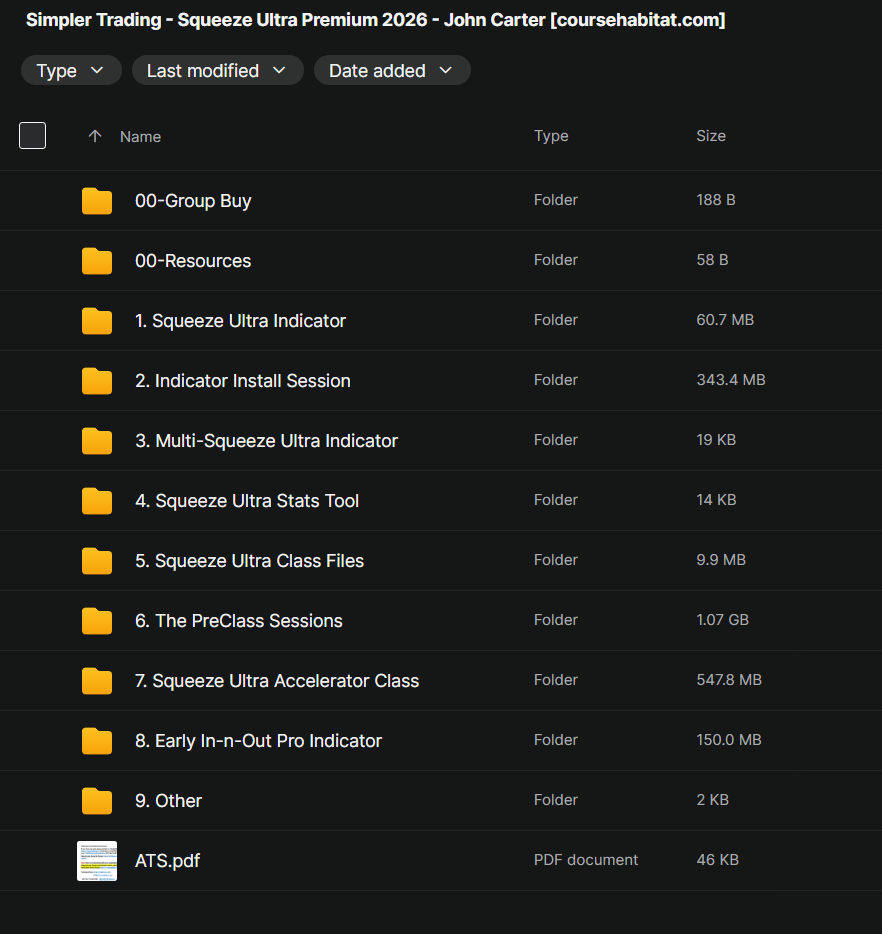This screenshot has height=934, width=882.
Task: Click the Squeeze Ultra Stats Tool folder icon
Action: 97,501
